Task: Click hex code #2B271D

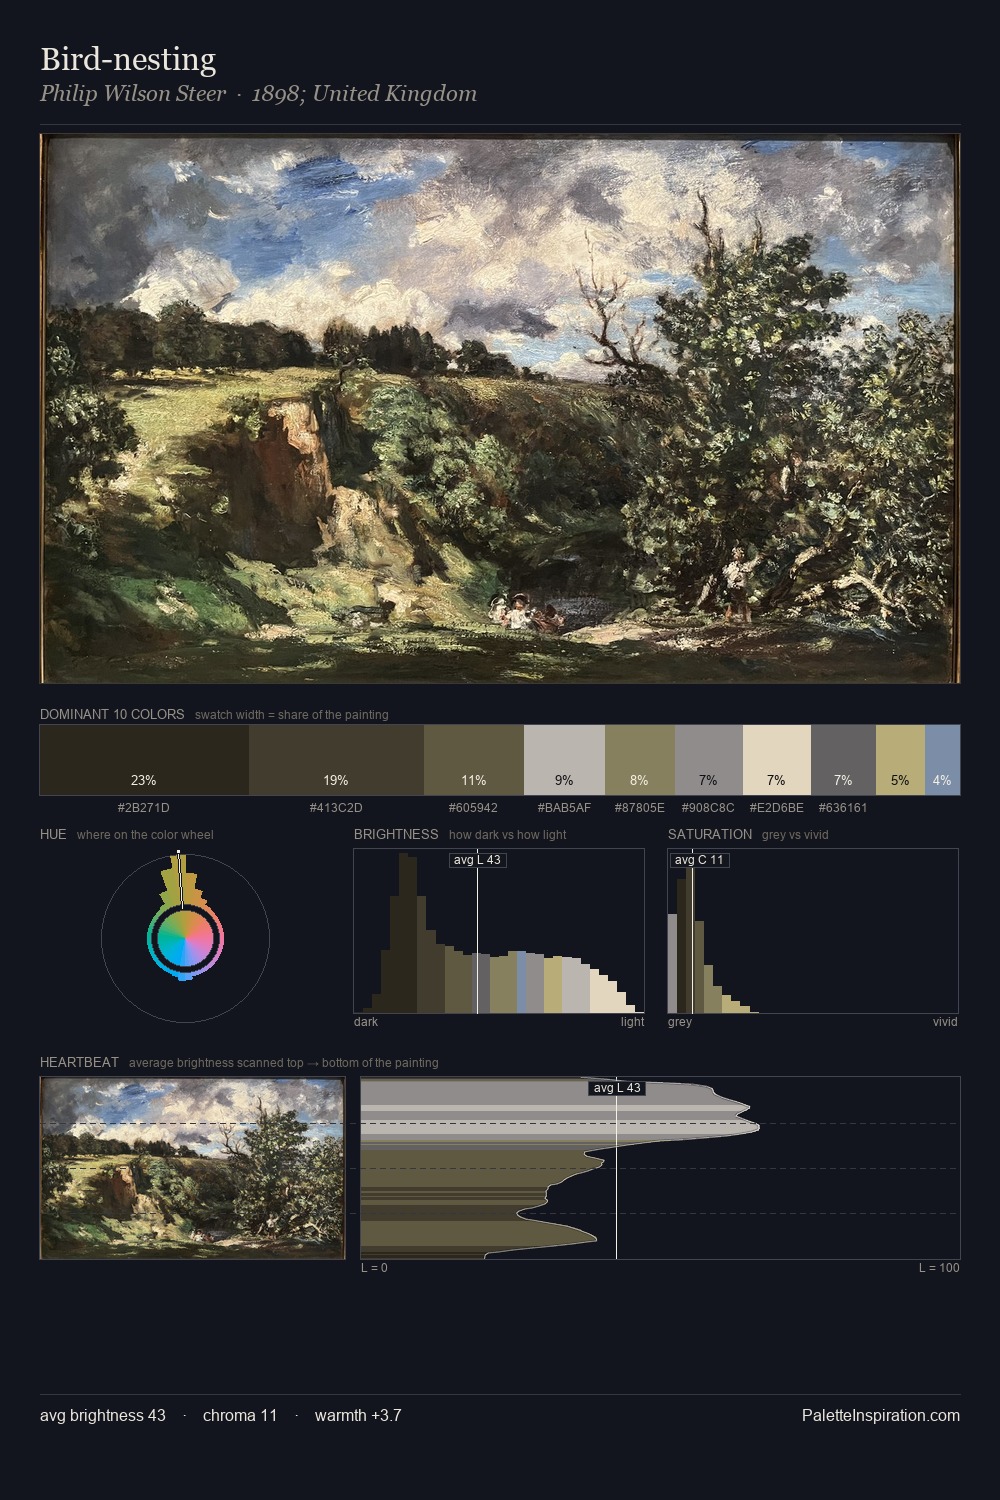Action: click(143, 808)
